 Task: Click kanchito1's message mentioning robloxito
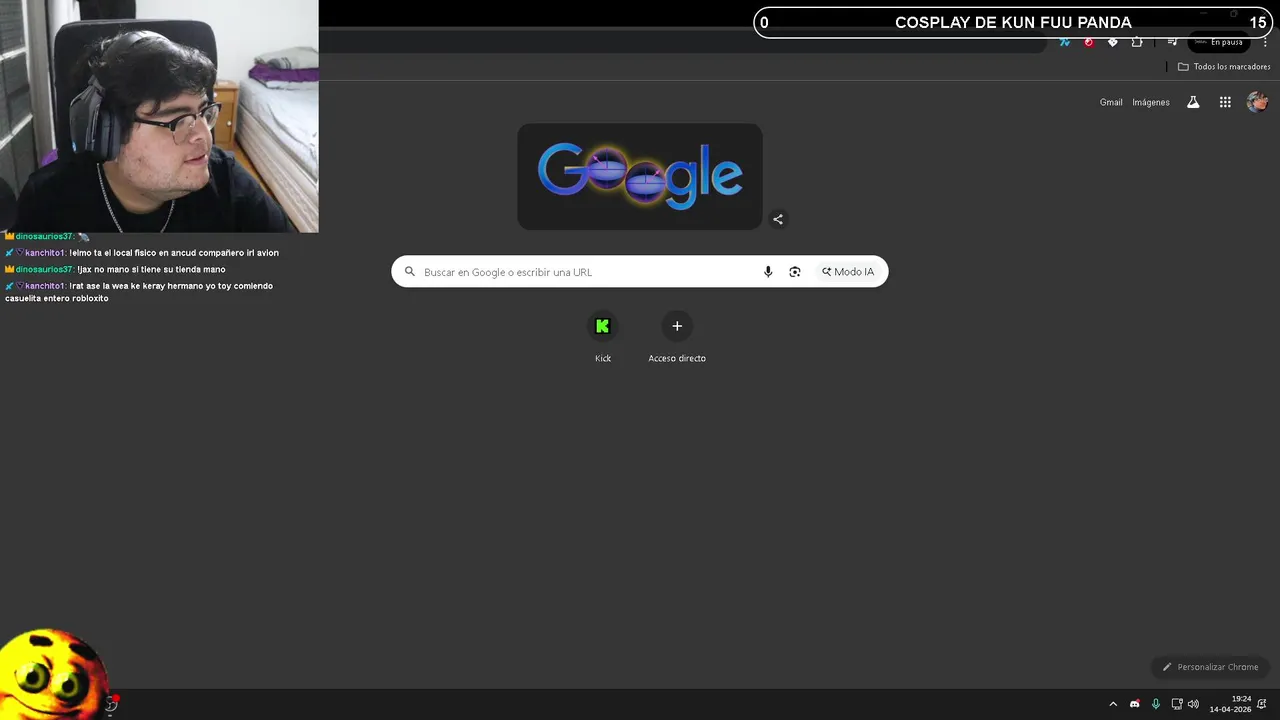click(x=139, y=292)
